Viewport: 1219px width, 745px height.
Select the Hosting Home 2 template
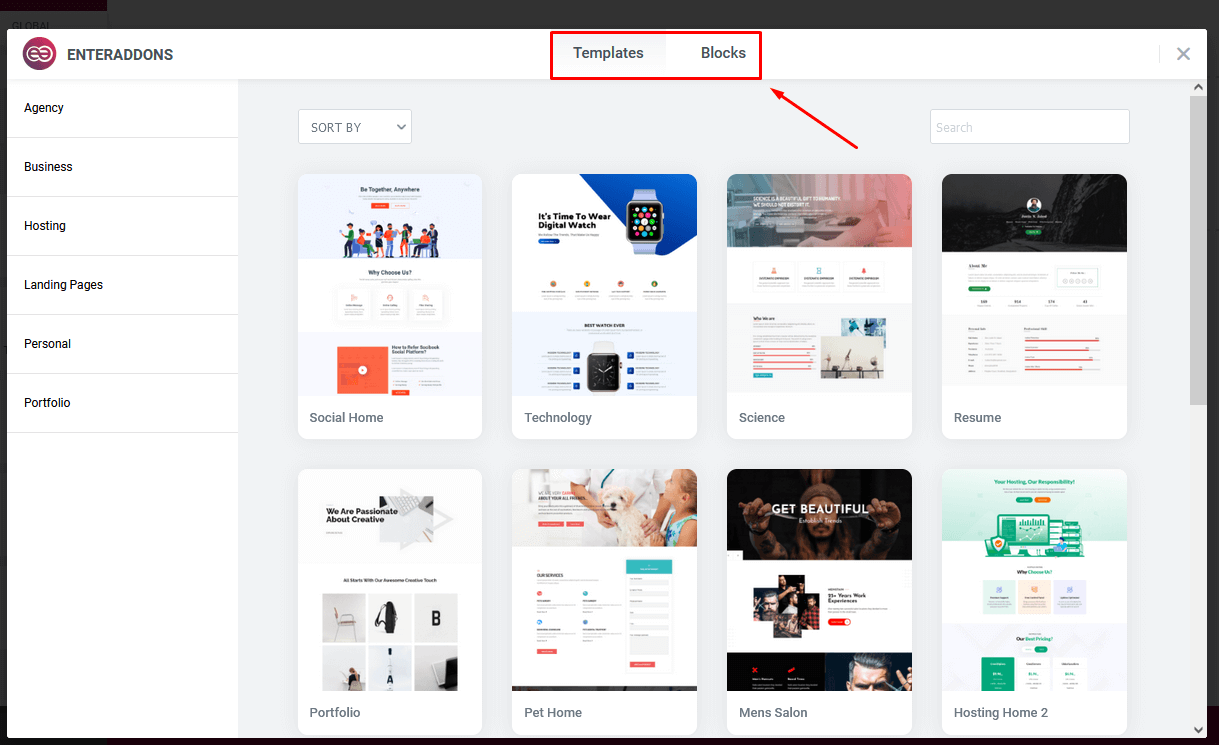coord(1034,580)
